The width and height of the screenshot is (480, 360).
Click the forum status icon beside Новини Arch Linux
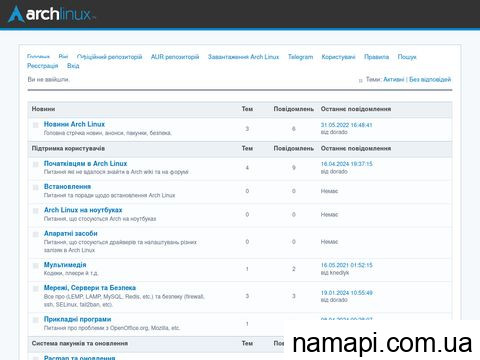[36, 125]
